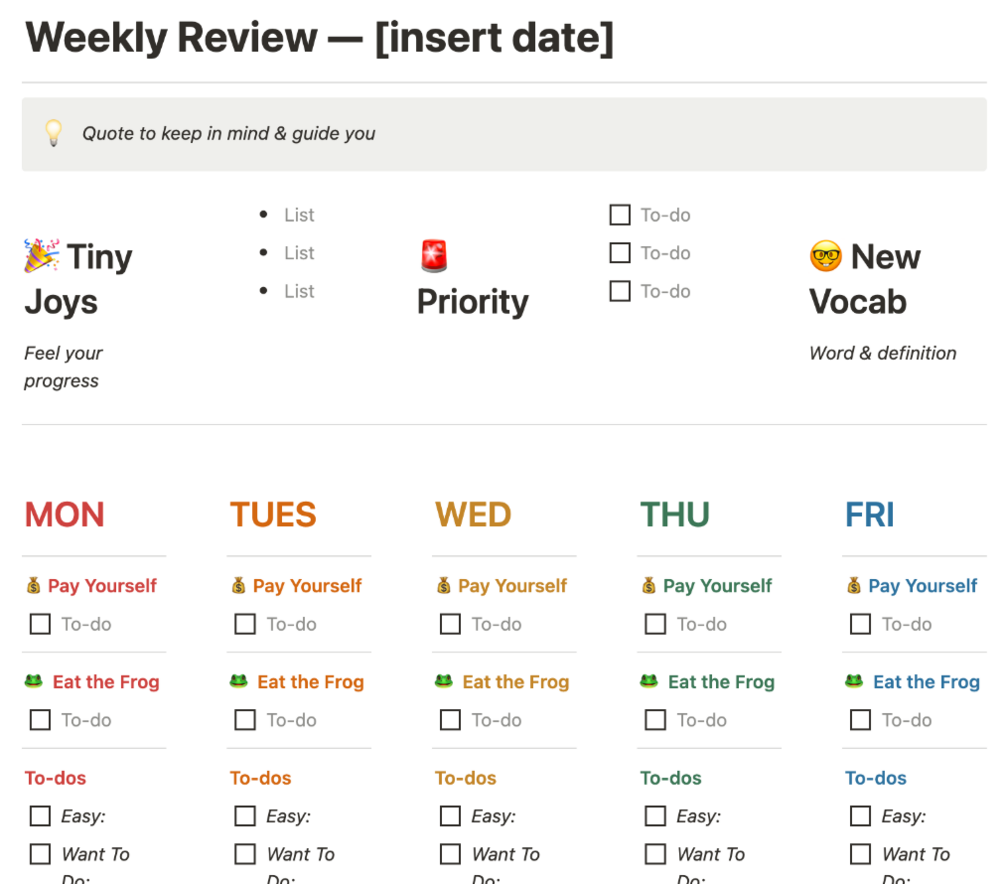Click the nerd face emoji beside New Vocab

tap(826, 256)
